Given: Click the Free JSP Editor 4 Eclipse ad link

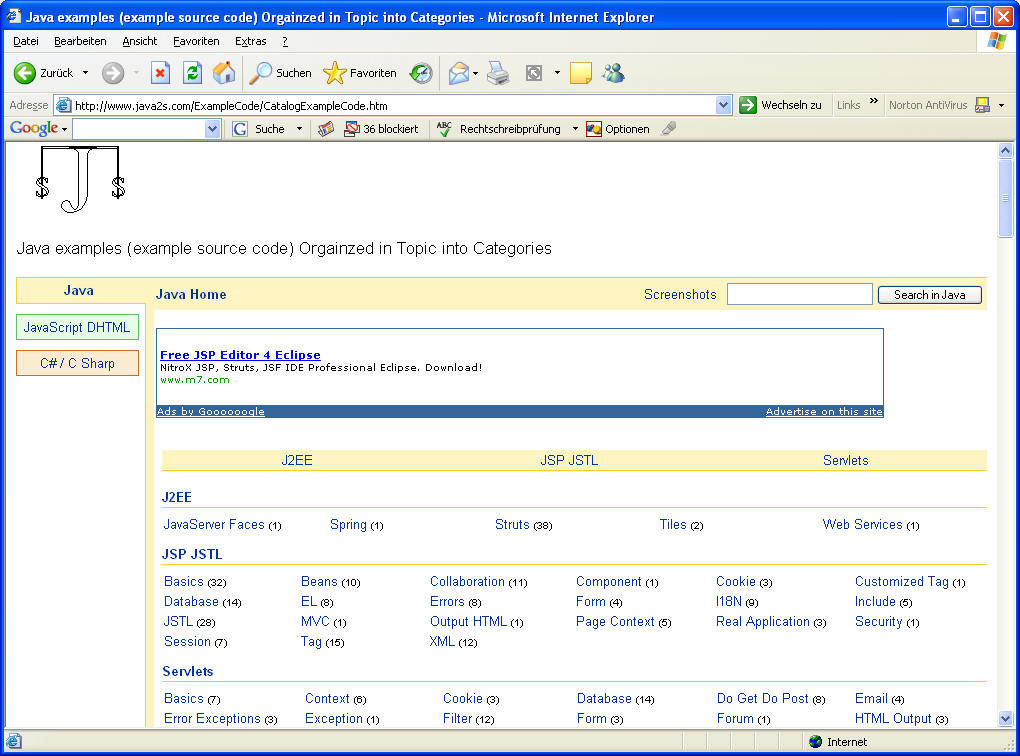Looking at the screenshot, I should (x=240, y=355).
